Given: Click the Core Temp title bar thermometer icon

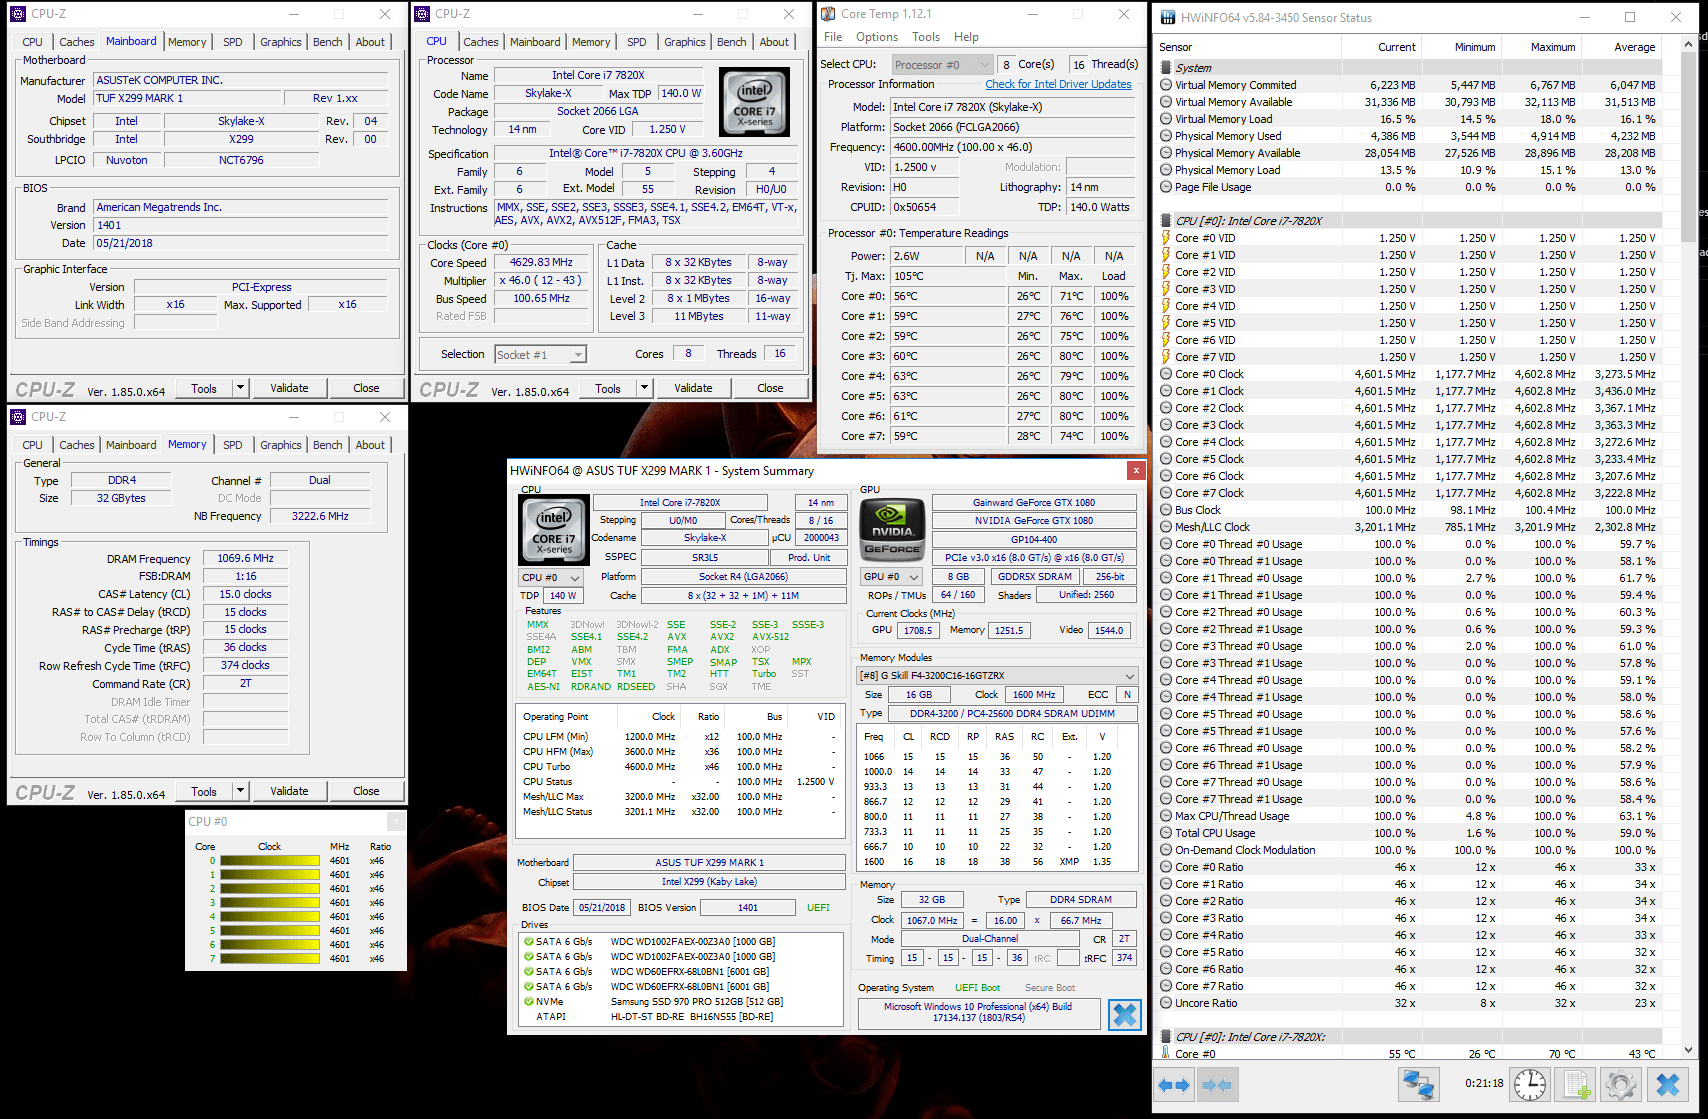Looking at the screenshot, I should click(x=828, y=14).
